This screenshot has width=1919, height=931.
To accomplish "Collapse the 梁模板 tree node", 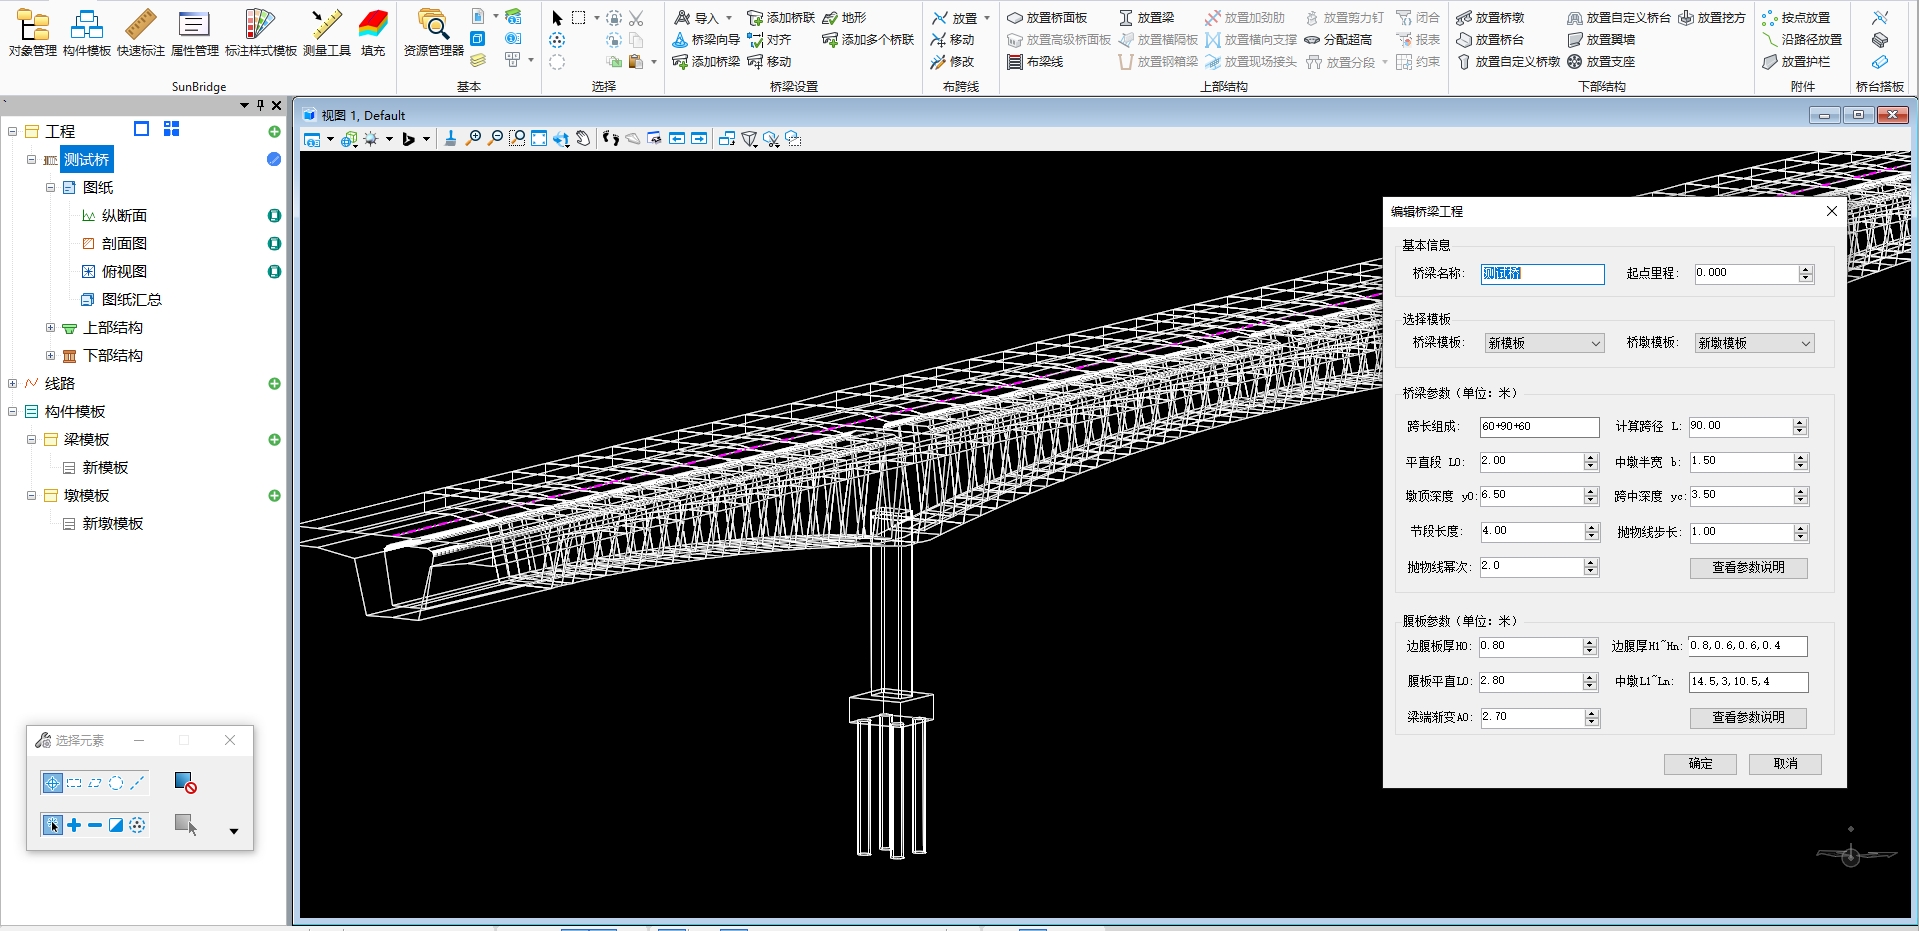I will (x=31, y=439).
